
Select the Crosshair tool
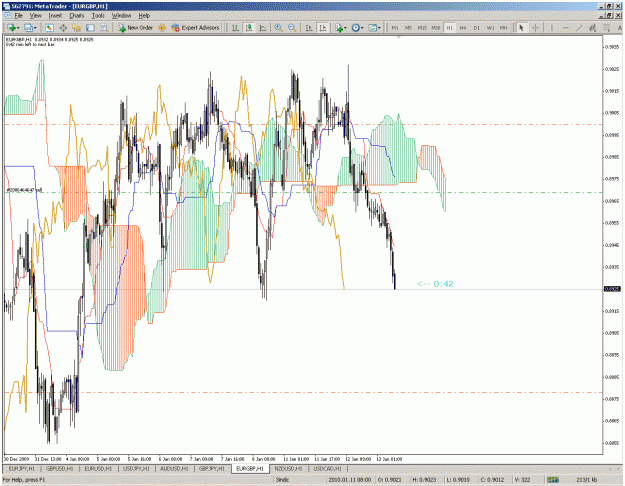535,28
